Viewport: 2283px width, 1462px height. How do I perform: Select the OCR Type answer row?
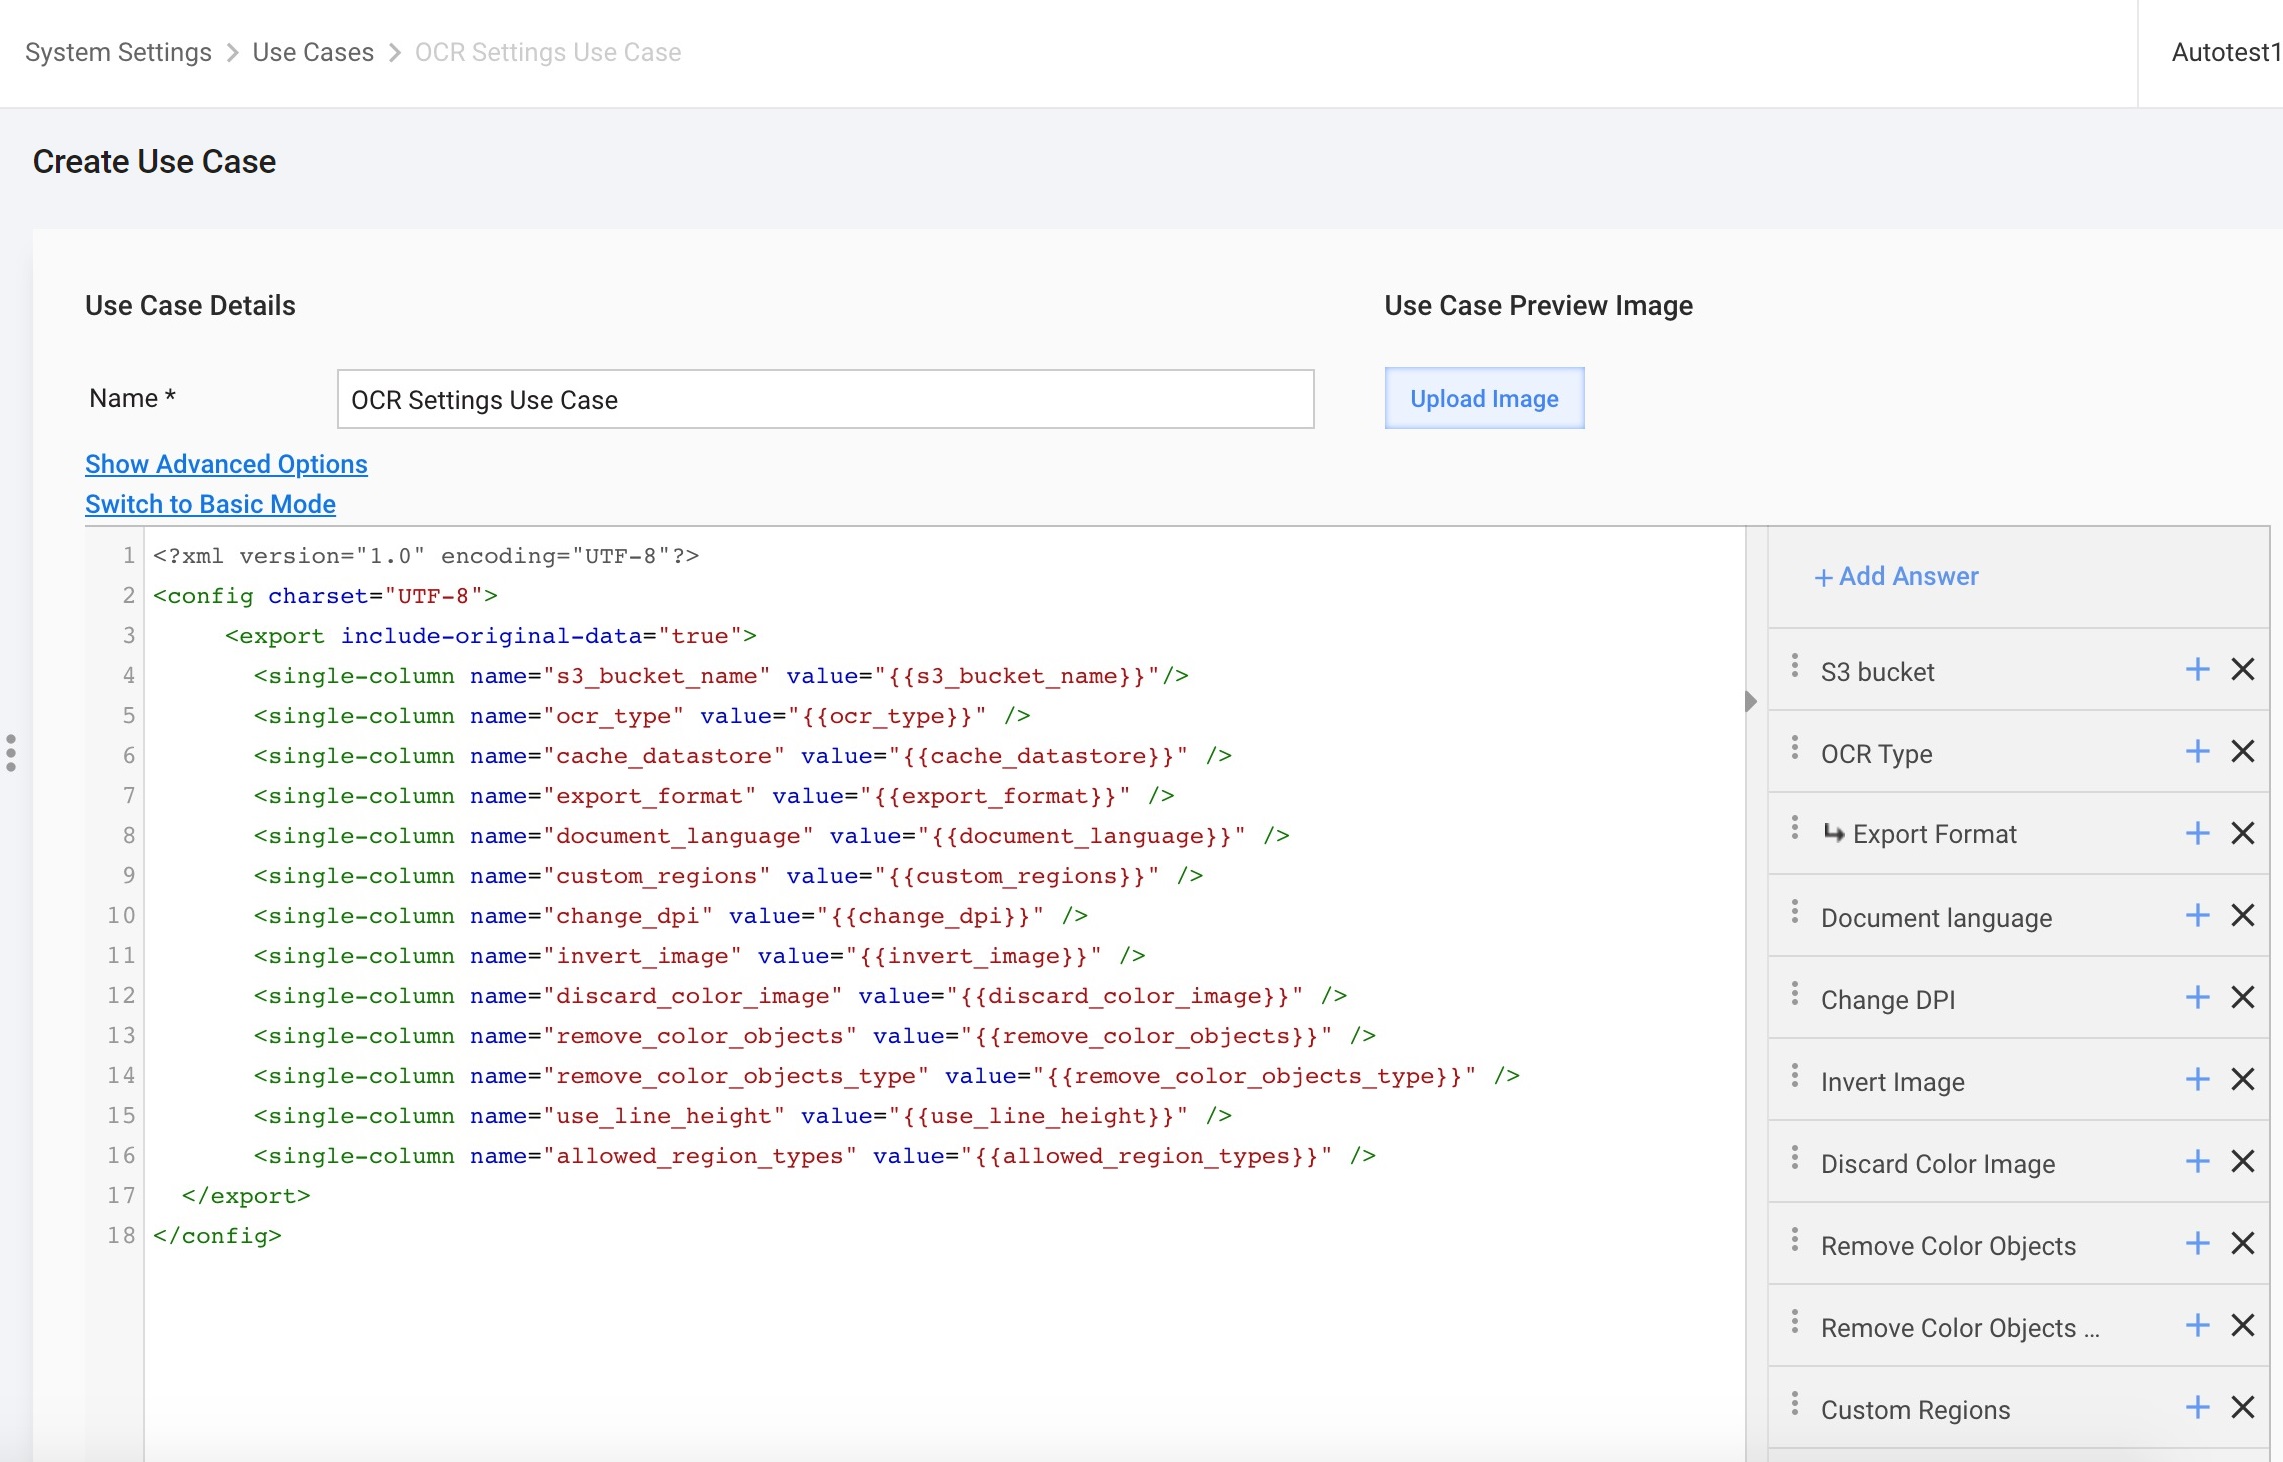point(2018,752)
